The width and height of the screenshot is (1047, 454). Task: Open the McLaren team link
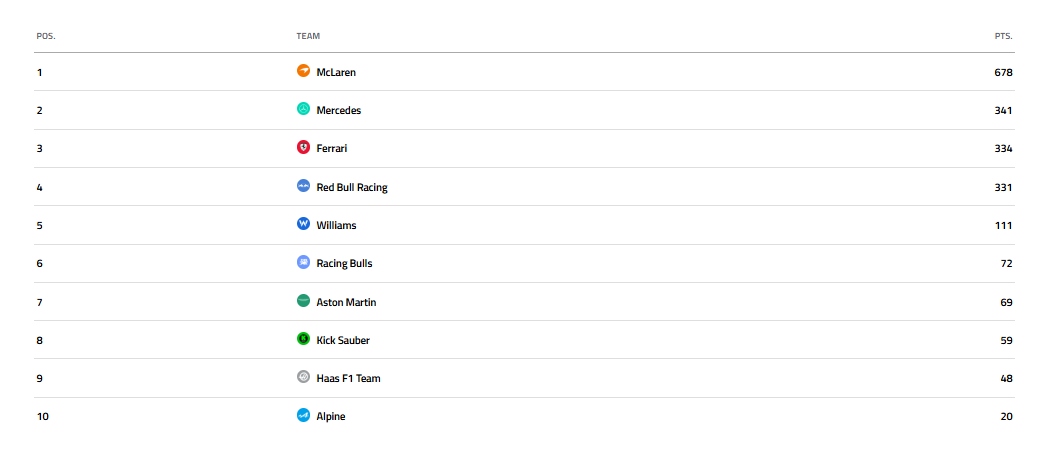[x=336, y=72]
